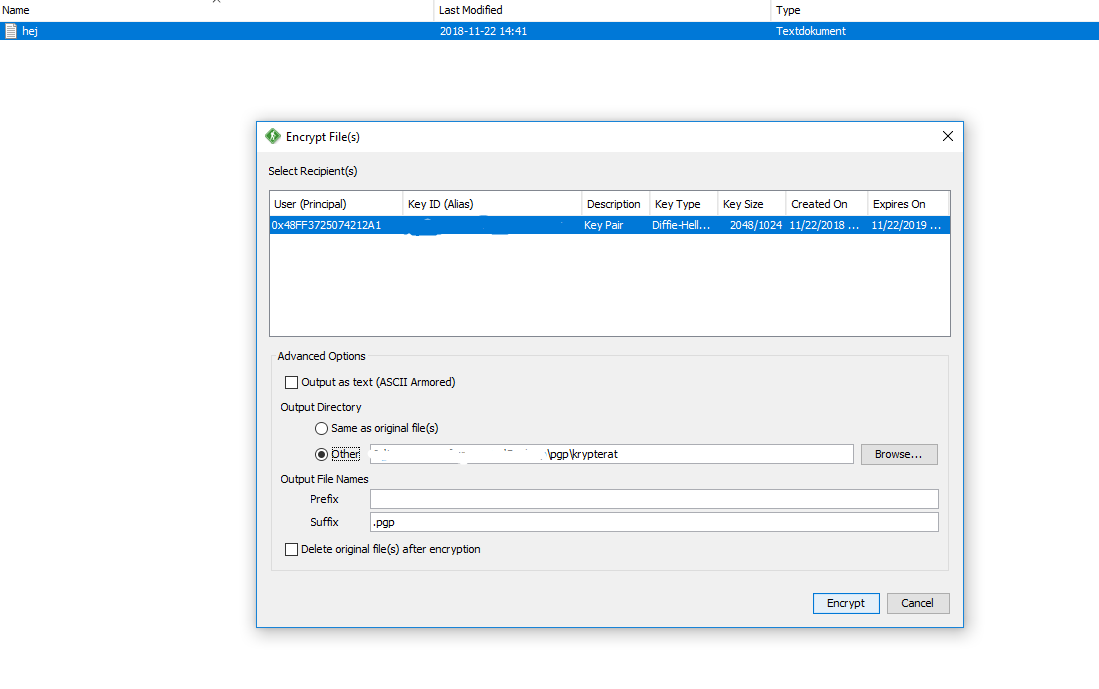Sort recipients by Expires On column
The height and width of the screenshot is (689, 1099).
point(906,204)
